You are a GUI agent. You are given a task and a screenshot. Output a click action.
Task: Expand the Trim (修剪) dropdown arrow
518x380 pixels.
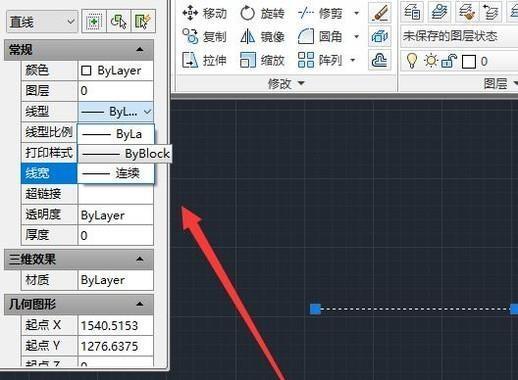pos(356,13)
